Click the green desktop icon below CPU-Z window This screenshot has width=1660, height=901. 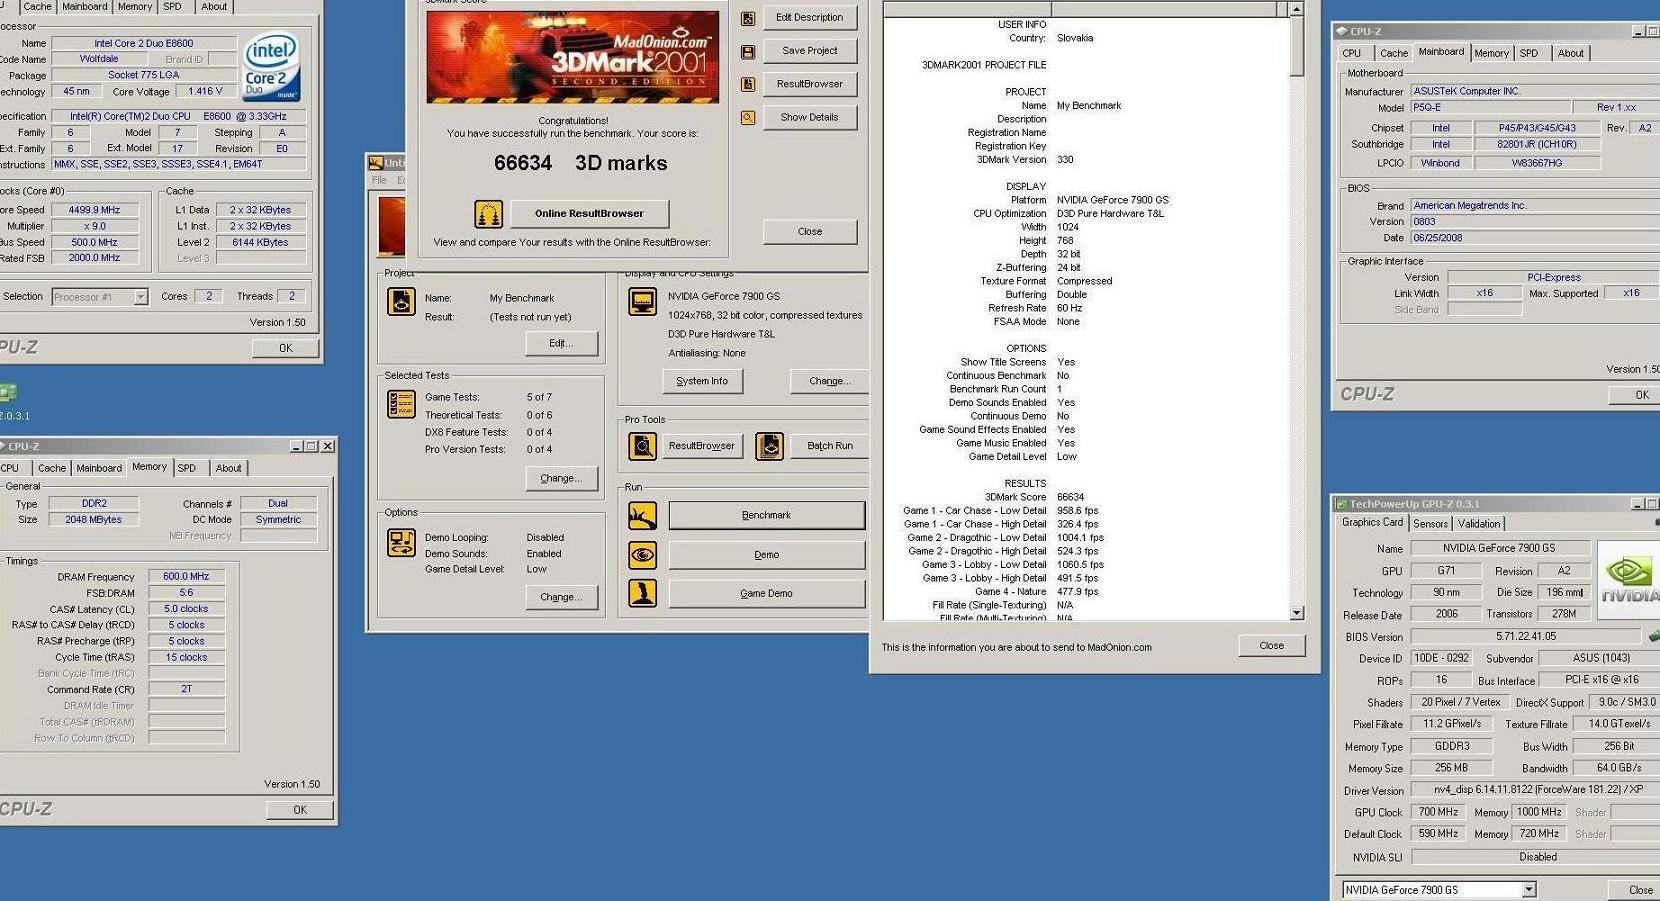(x=8, y=393)
